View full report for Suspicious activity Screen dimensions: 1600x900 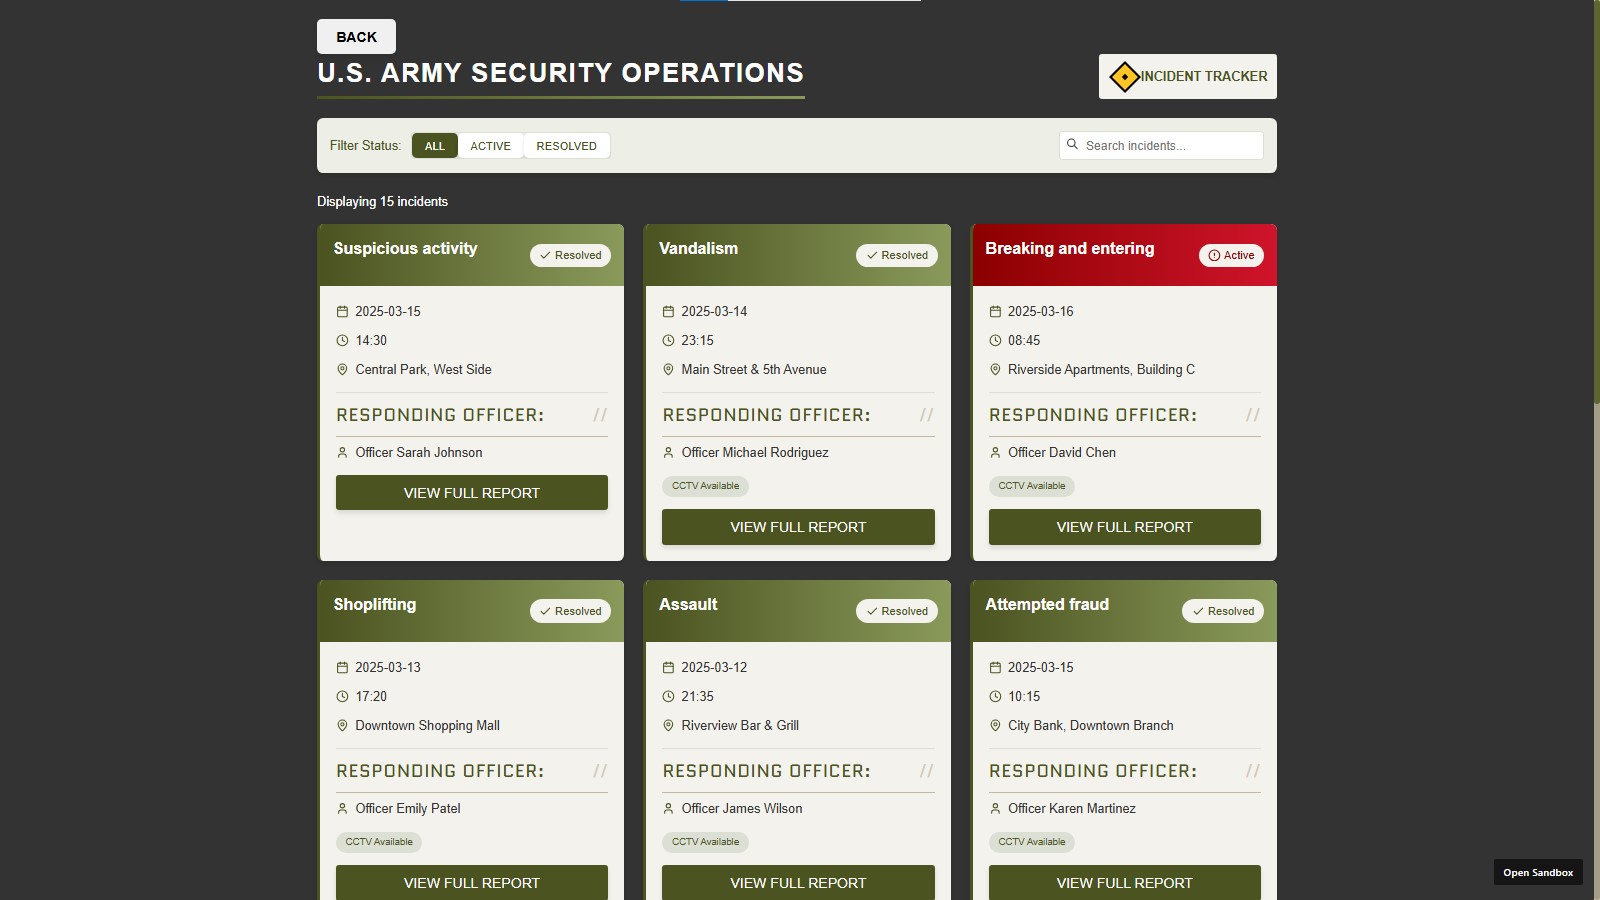pyautogui.click(x=472, y=493)
